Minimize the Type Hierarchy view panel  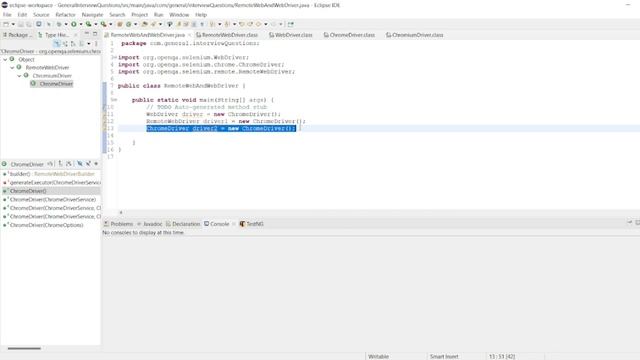(x=87, y=34)
